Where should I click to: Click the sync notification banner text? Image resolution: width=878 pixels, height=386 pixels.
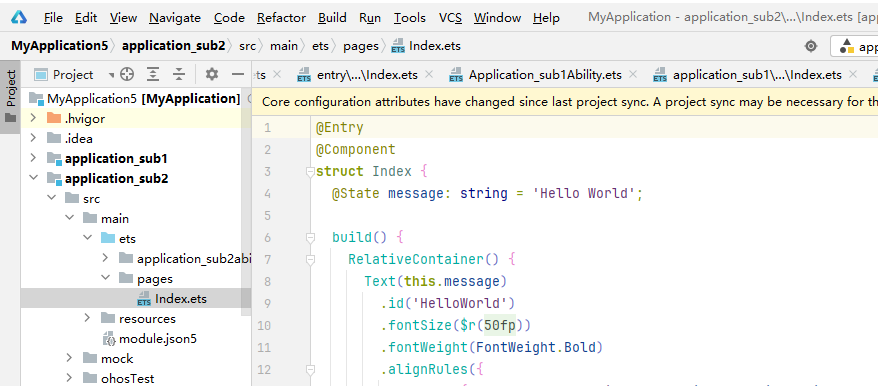[569, 102]
